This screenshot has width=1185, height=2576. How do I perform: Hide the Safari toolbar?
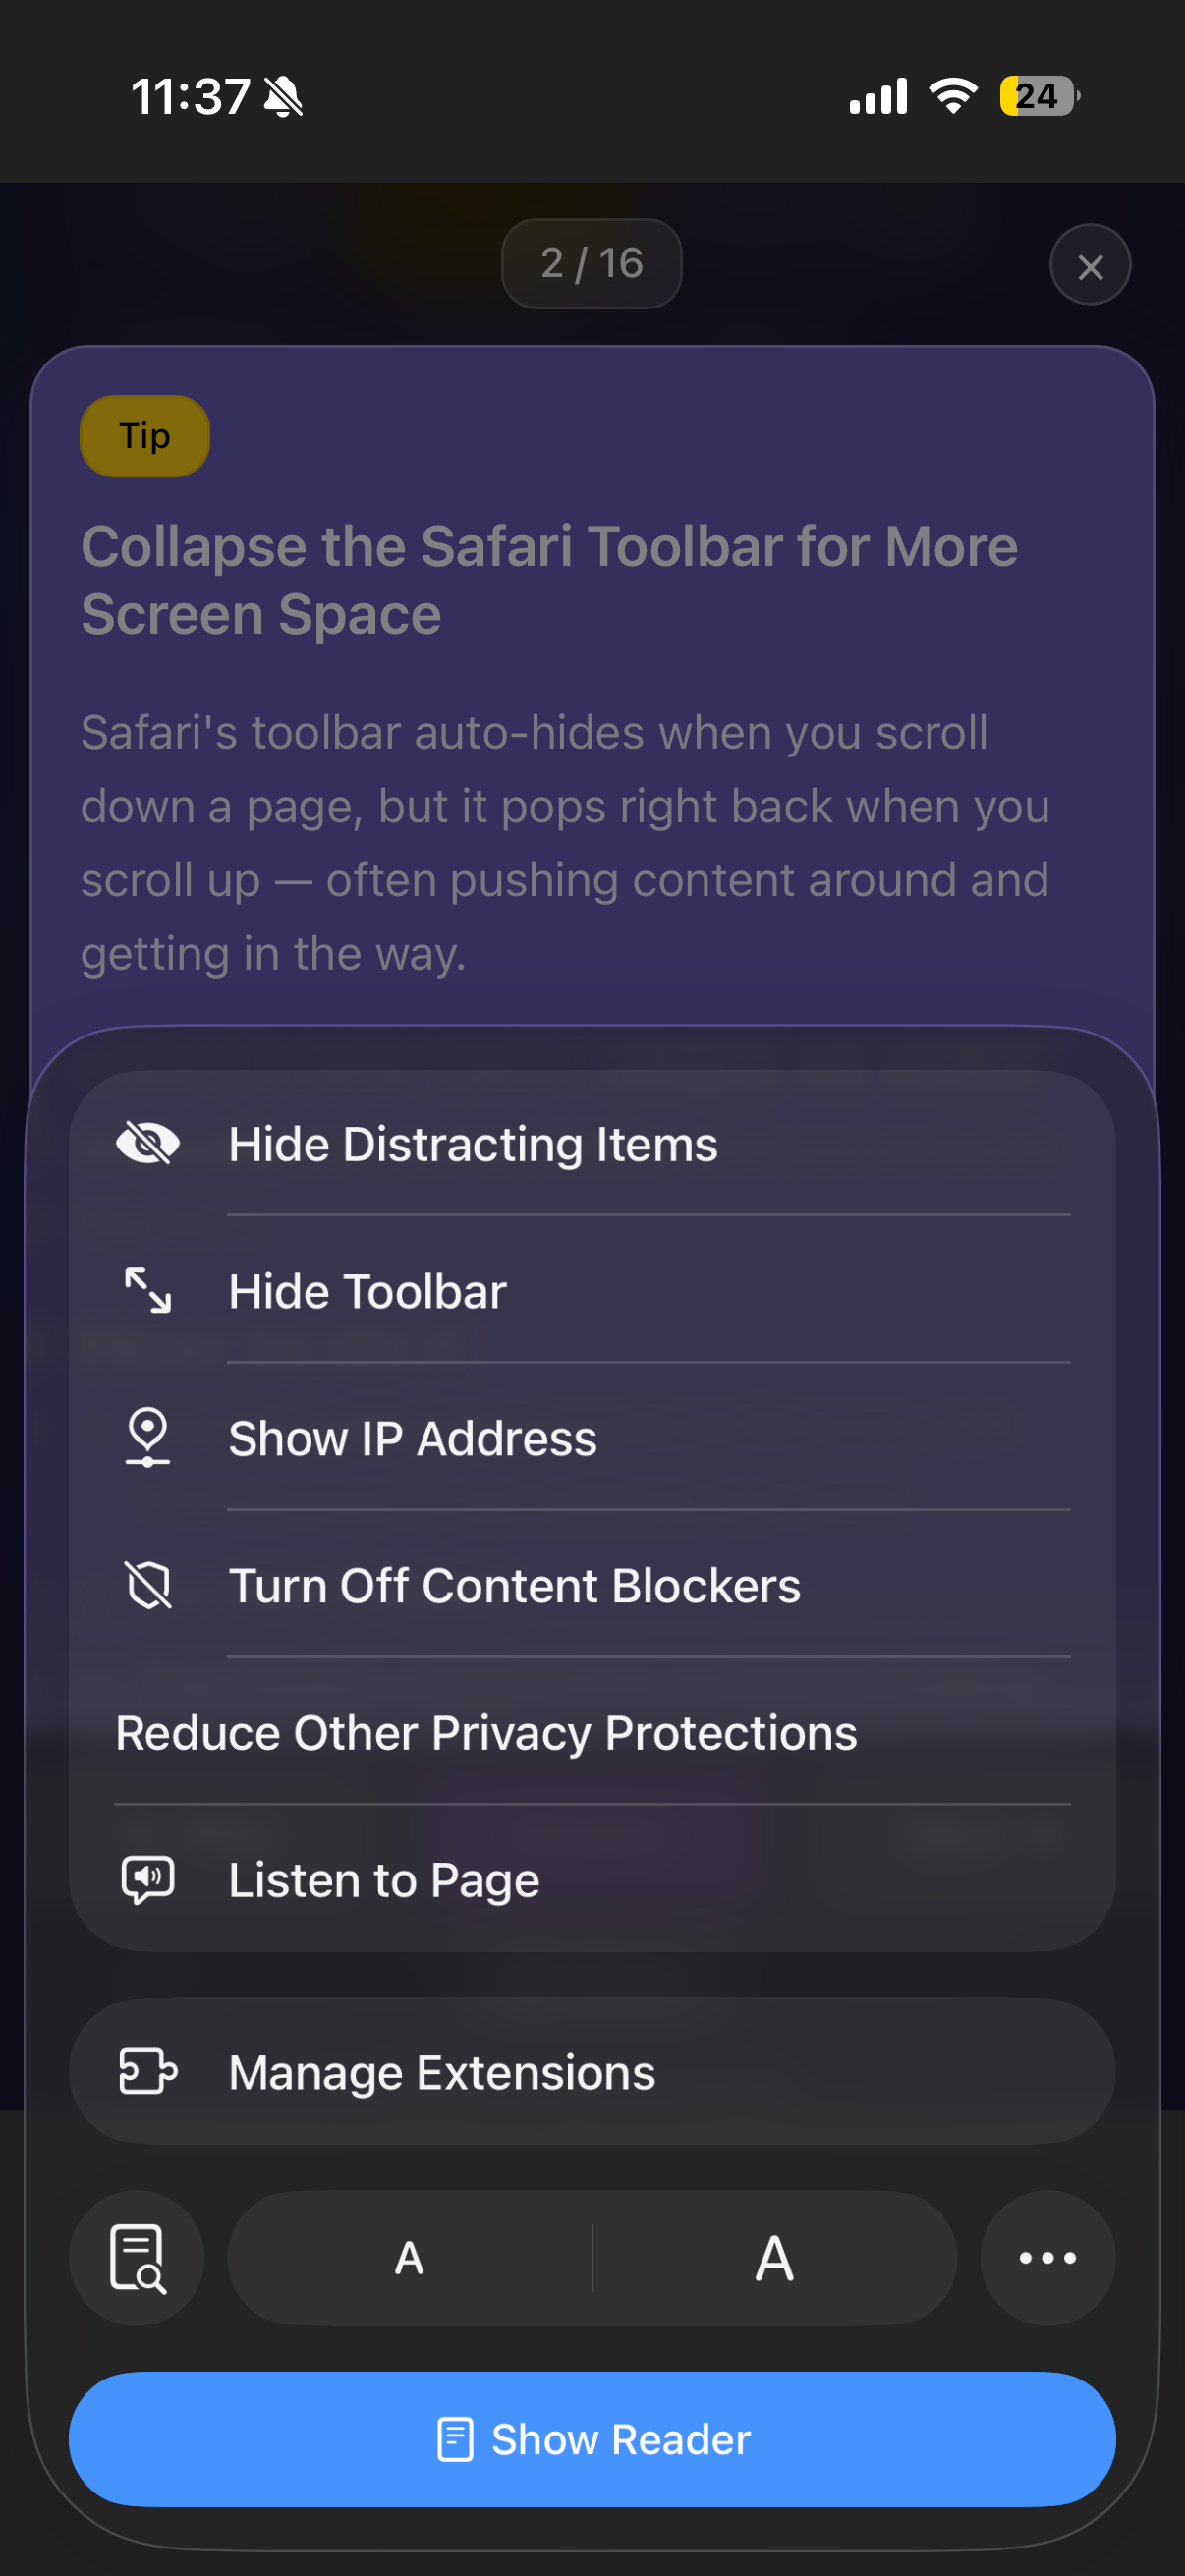367,1290
